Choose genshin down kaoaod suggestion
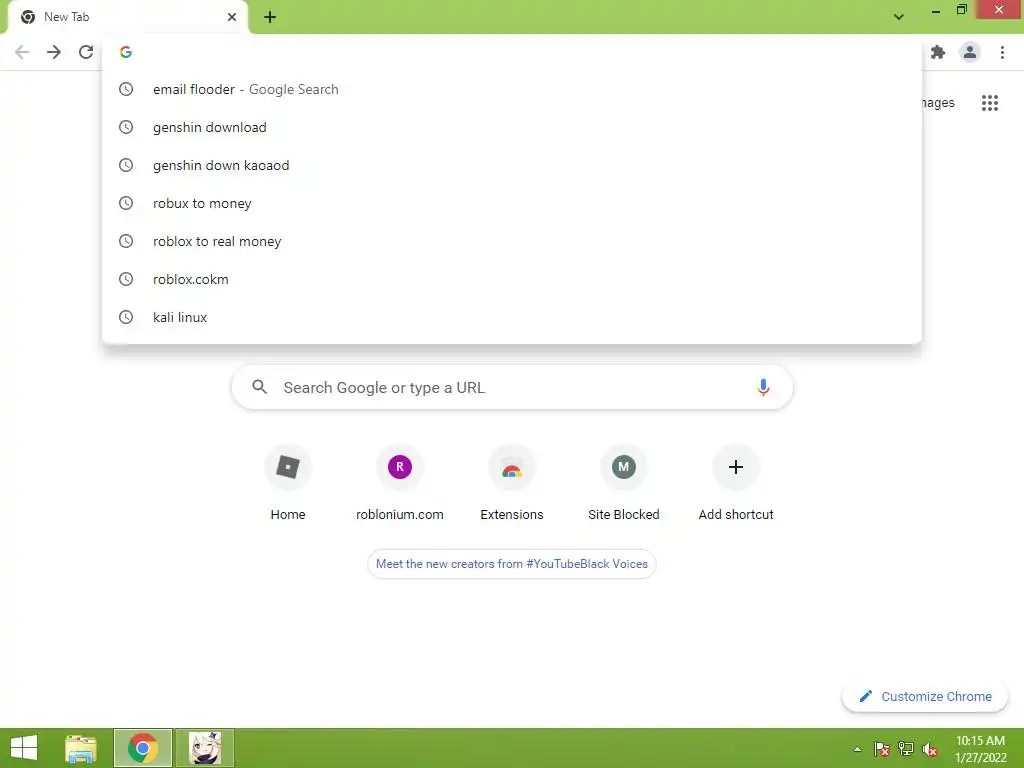1024x768 pixels. tap(512, 165)
